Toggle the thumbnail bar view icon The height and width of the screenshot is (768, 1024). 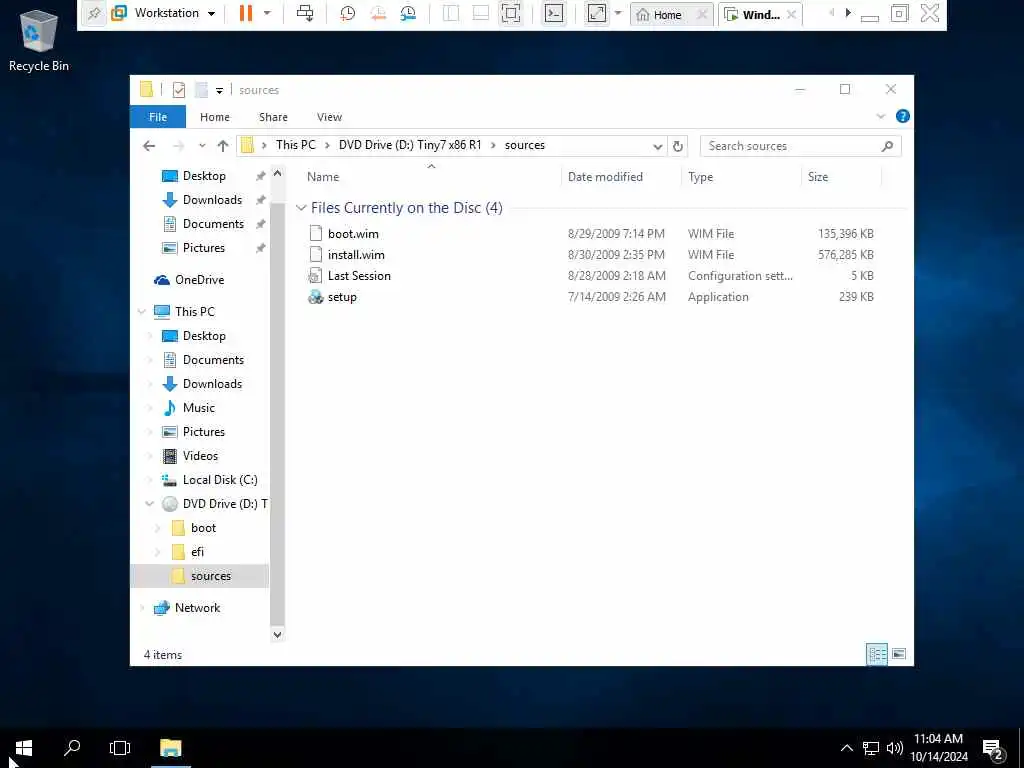(481, 13)
